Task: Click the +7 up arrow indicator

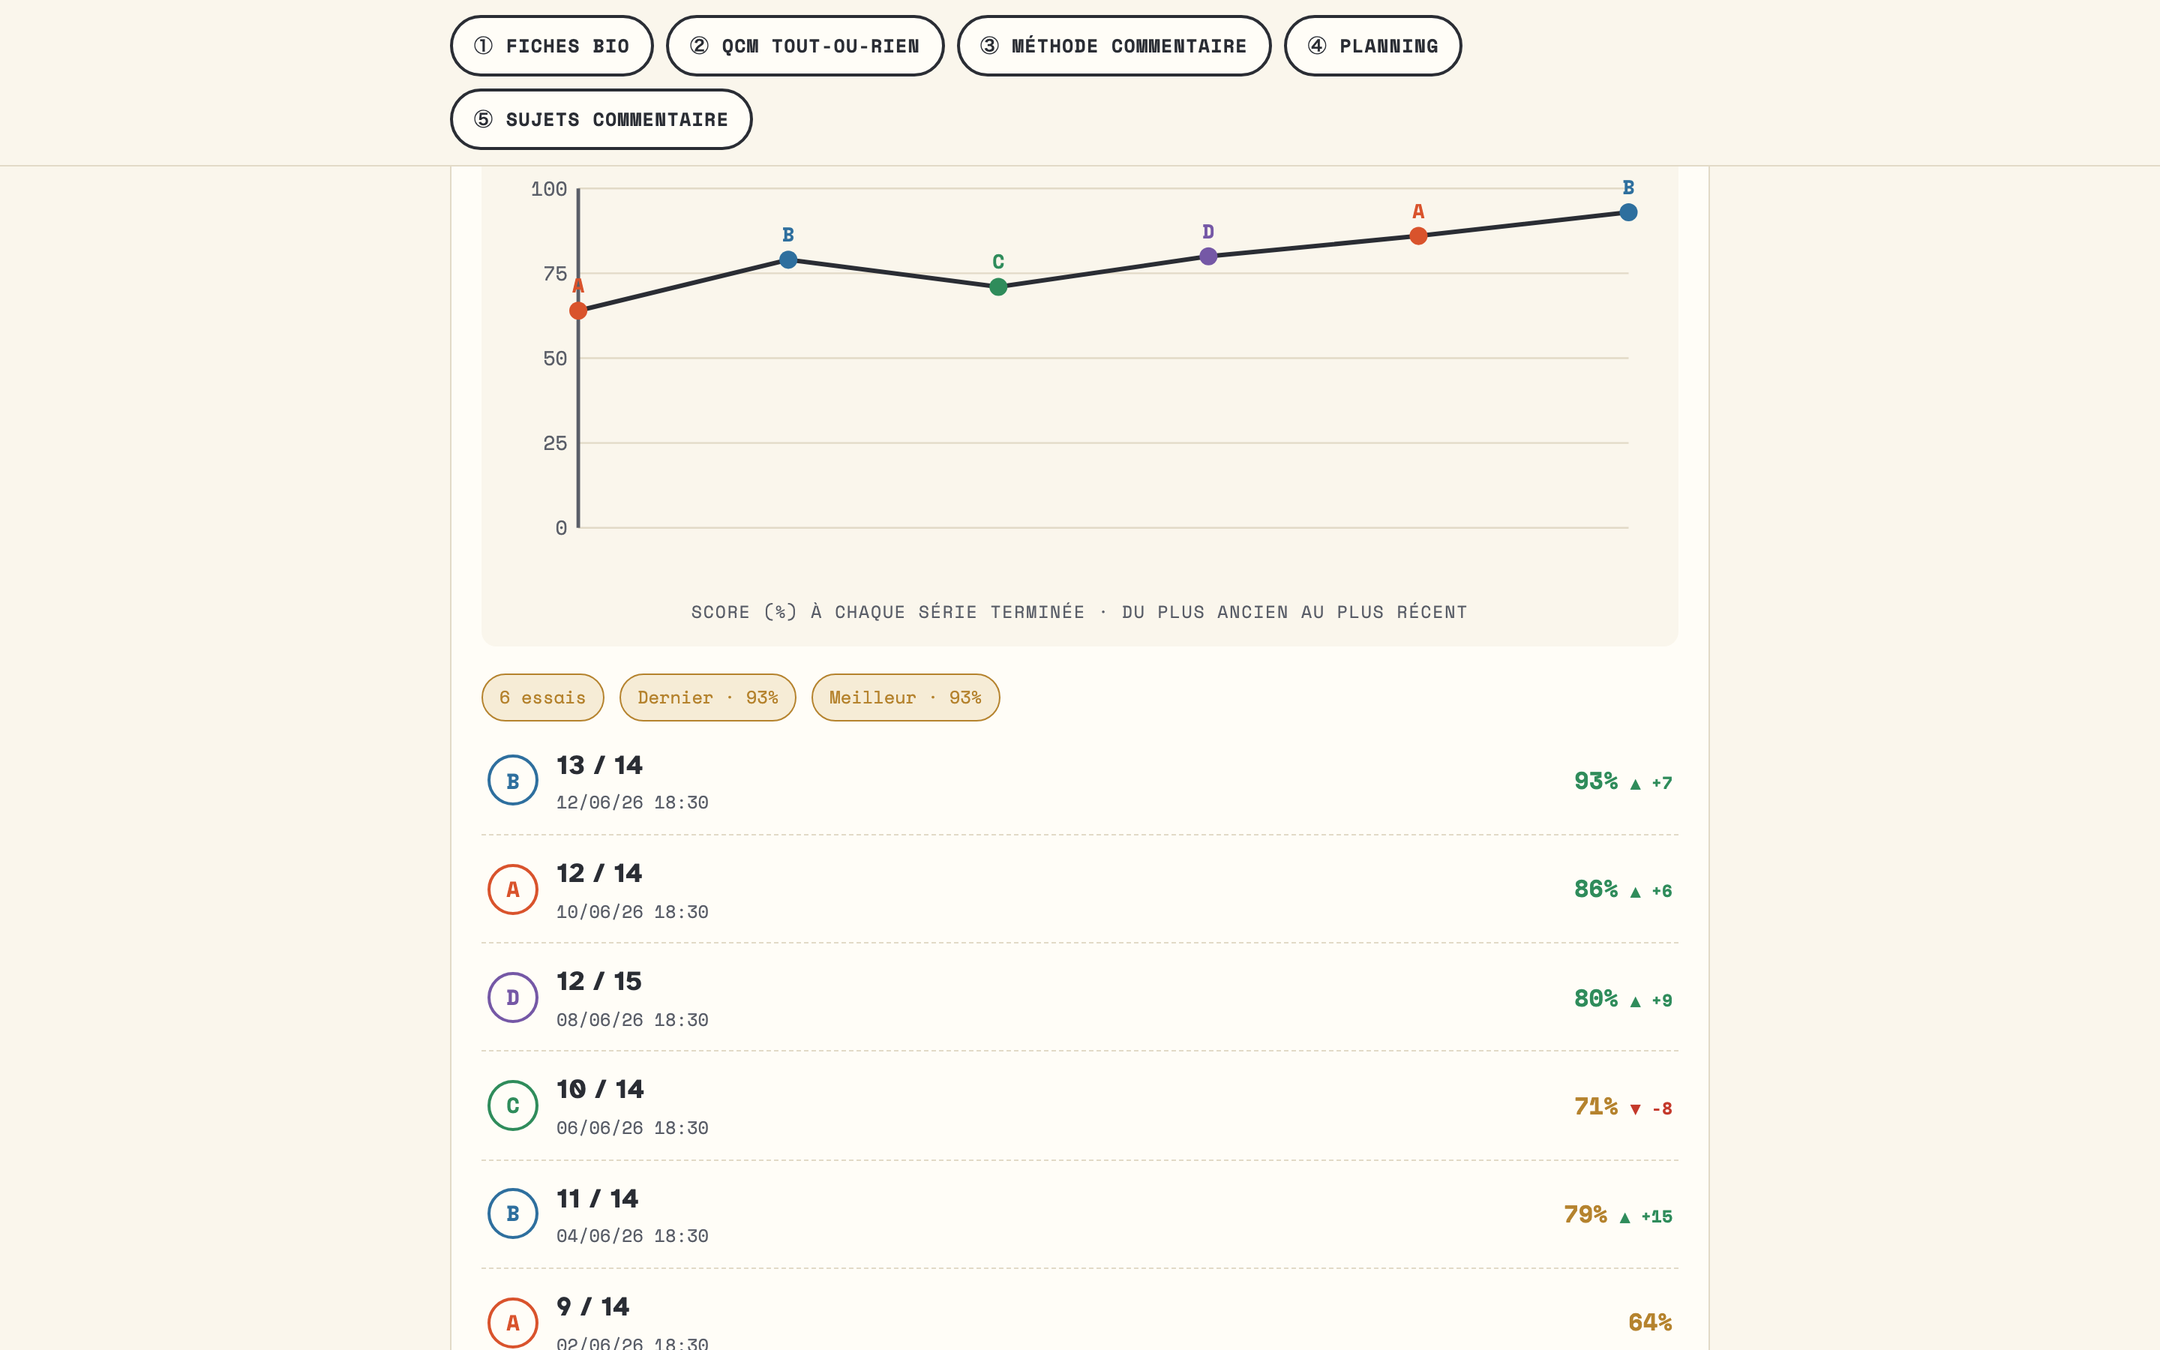Action: pyautogui.click(x=1651, y=783)
